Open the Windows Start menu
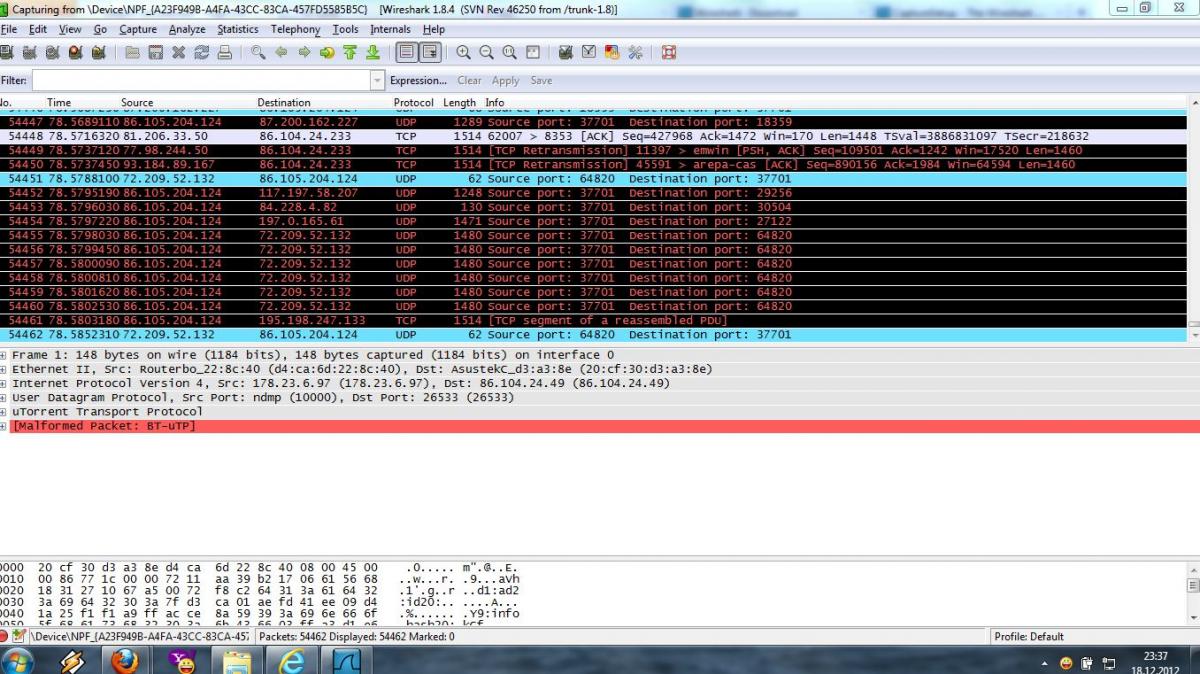 coord(17,660)
